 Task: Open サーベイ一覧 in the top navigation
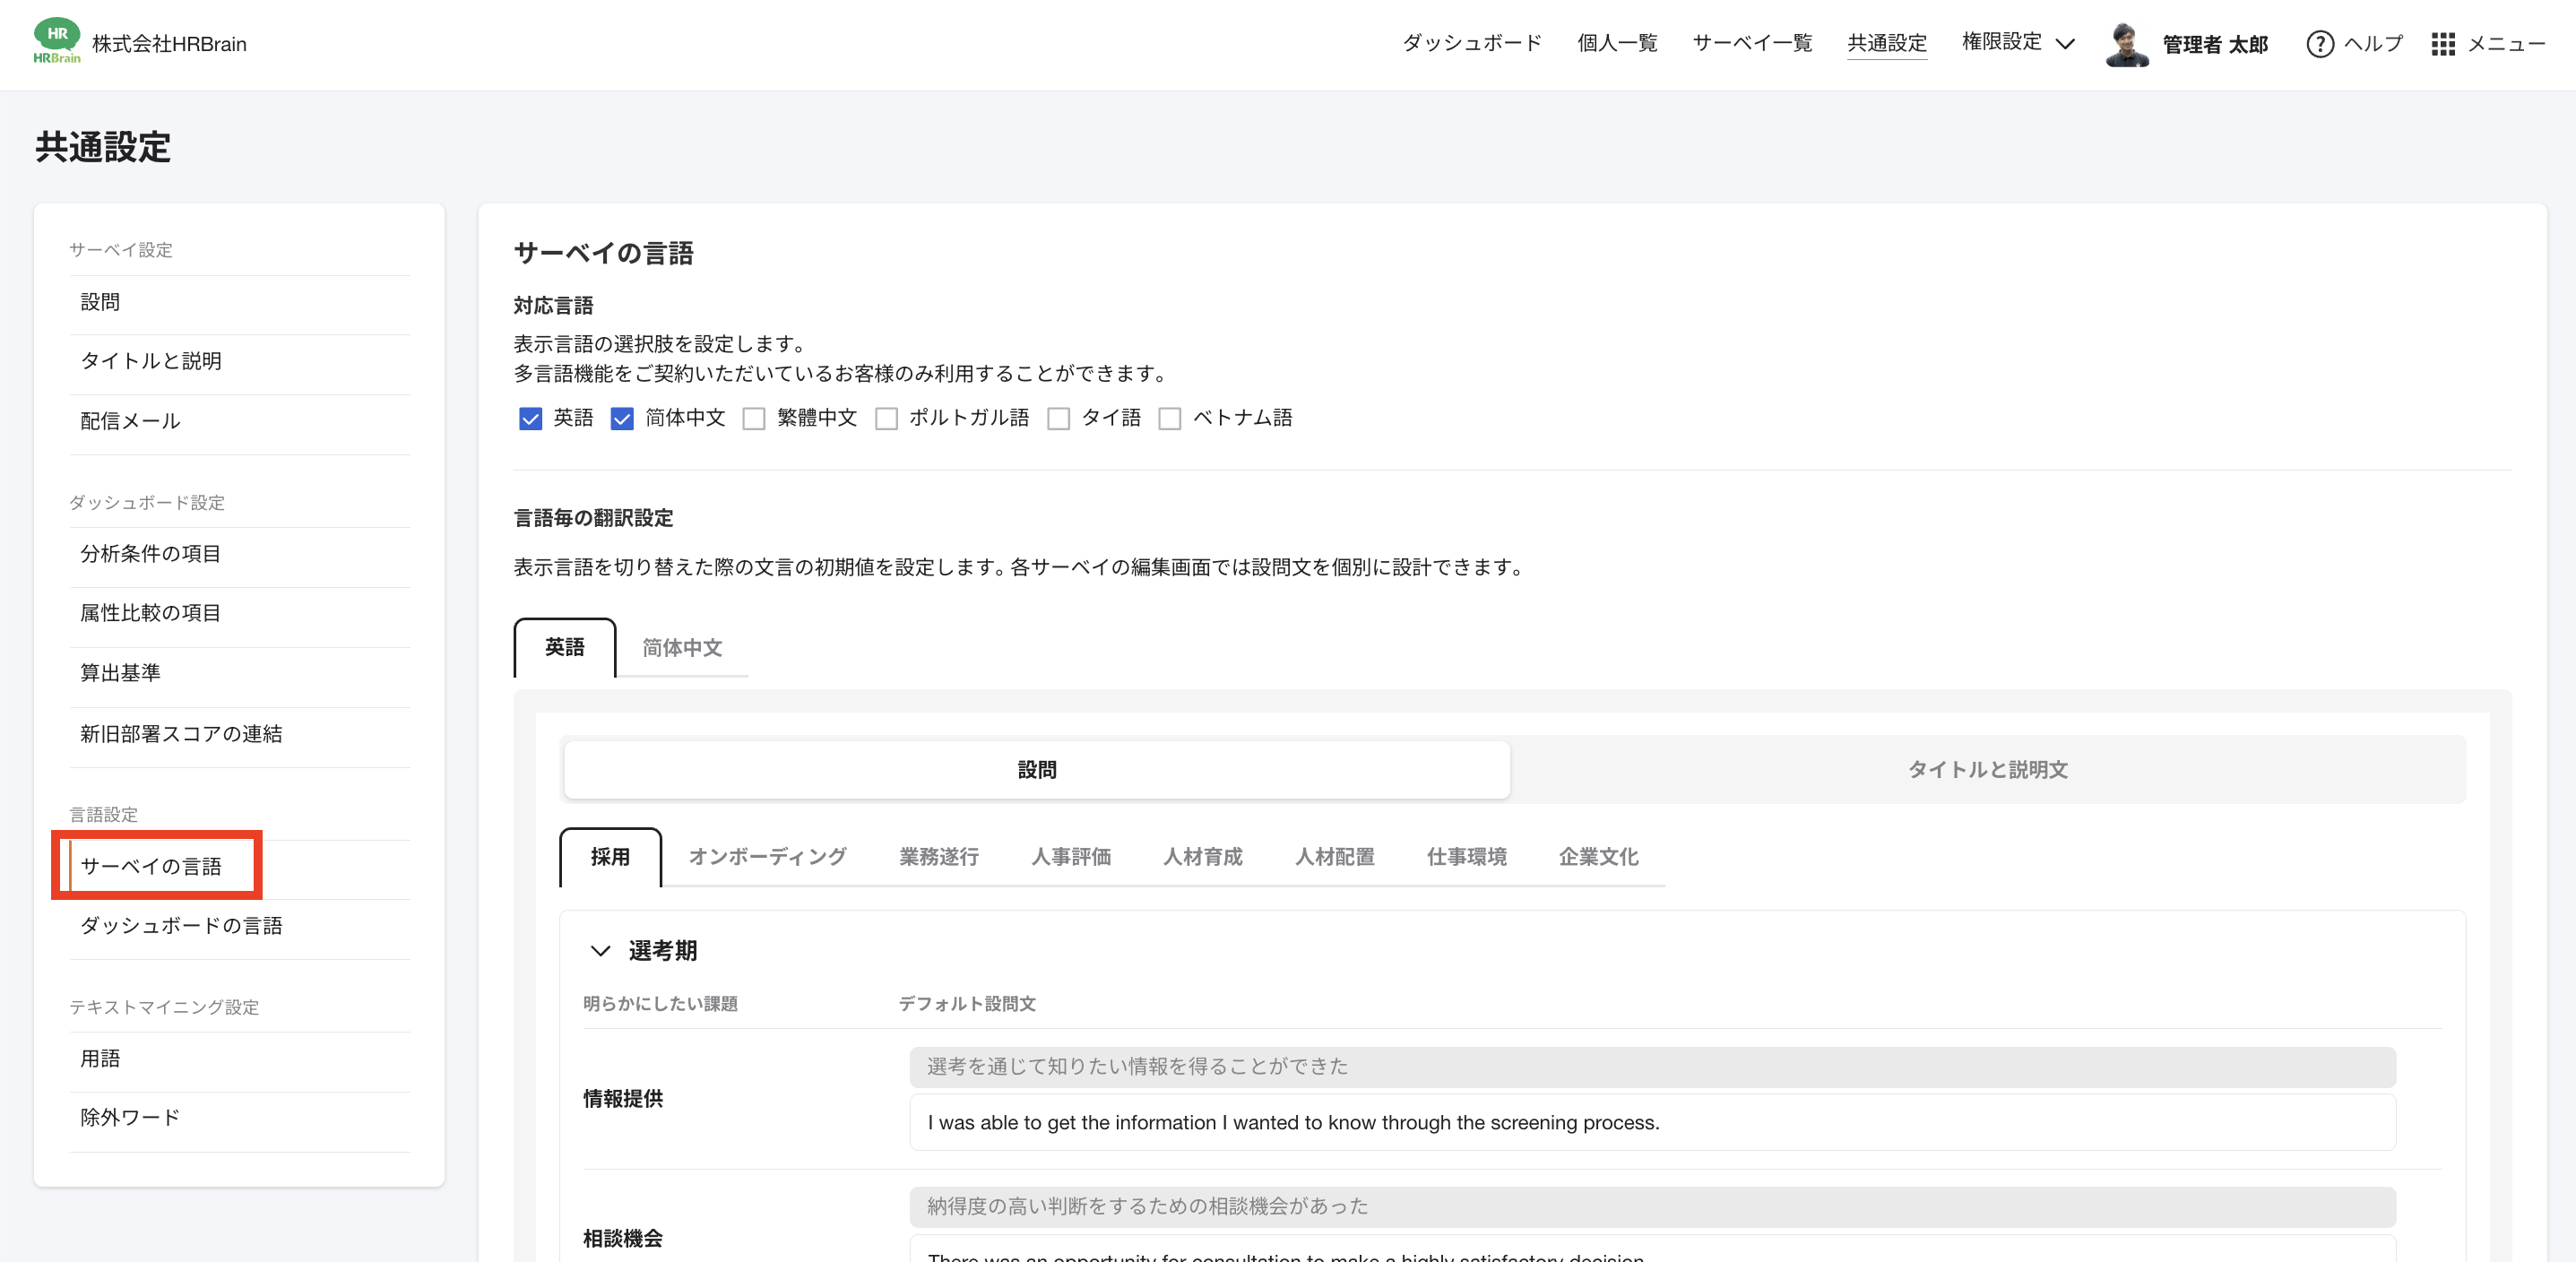(x=1752, y=44)
